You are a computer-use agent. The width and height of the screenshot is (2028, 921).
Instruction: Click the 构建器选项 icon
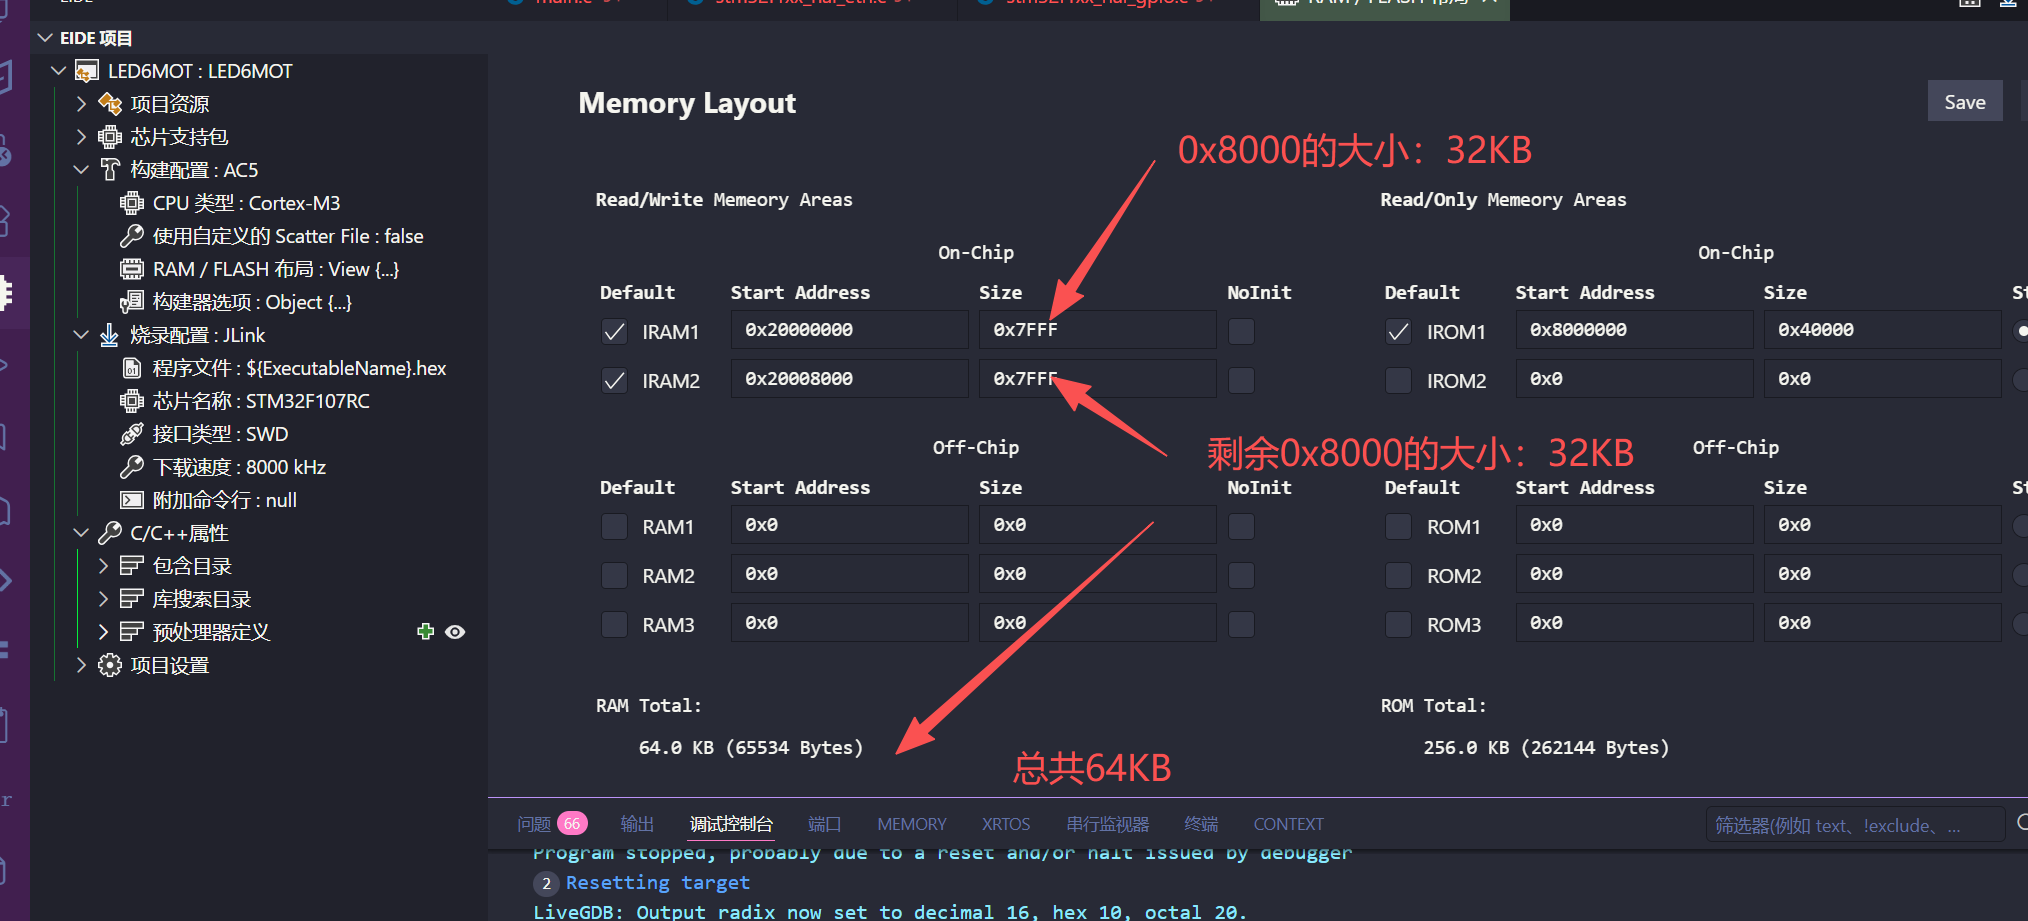[x=132, y=302]
